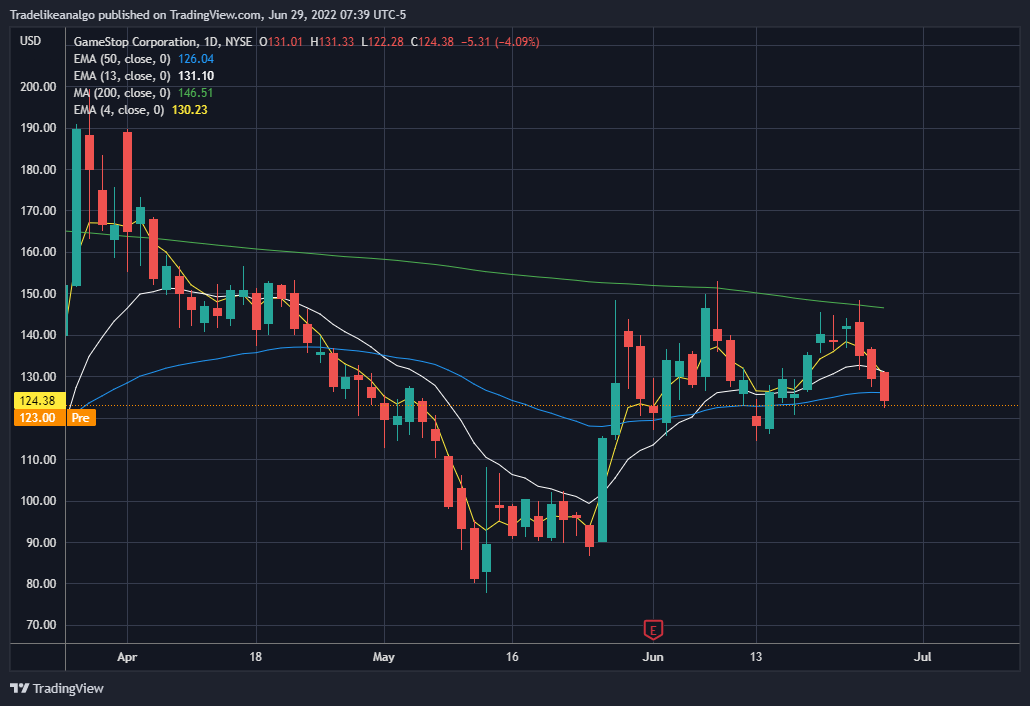1030x706 pixels.
Task: Click the 18 date axis label
Action: 256,657
